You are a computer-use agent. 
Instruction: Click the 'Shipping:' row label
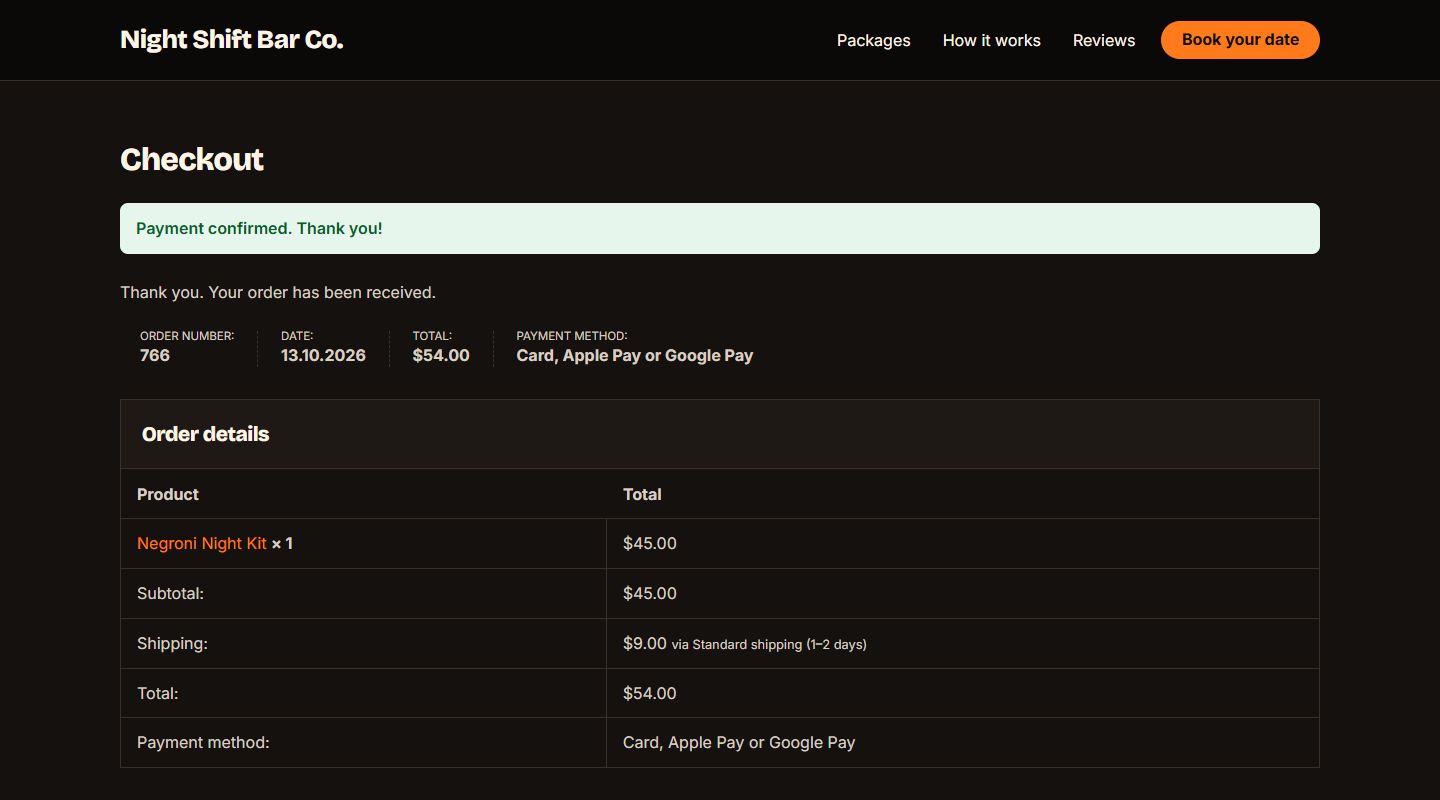[172, 643]
